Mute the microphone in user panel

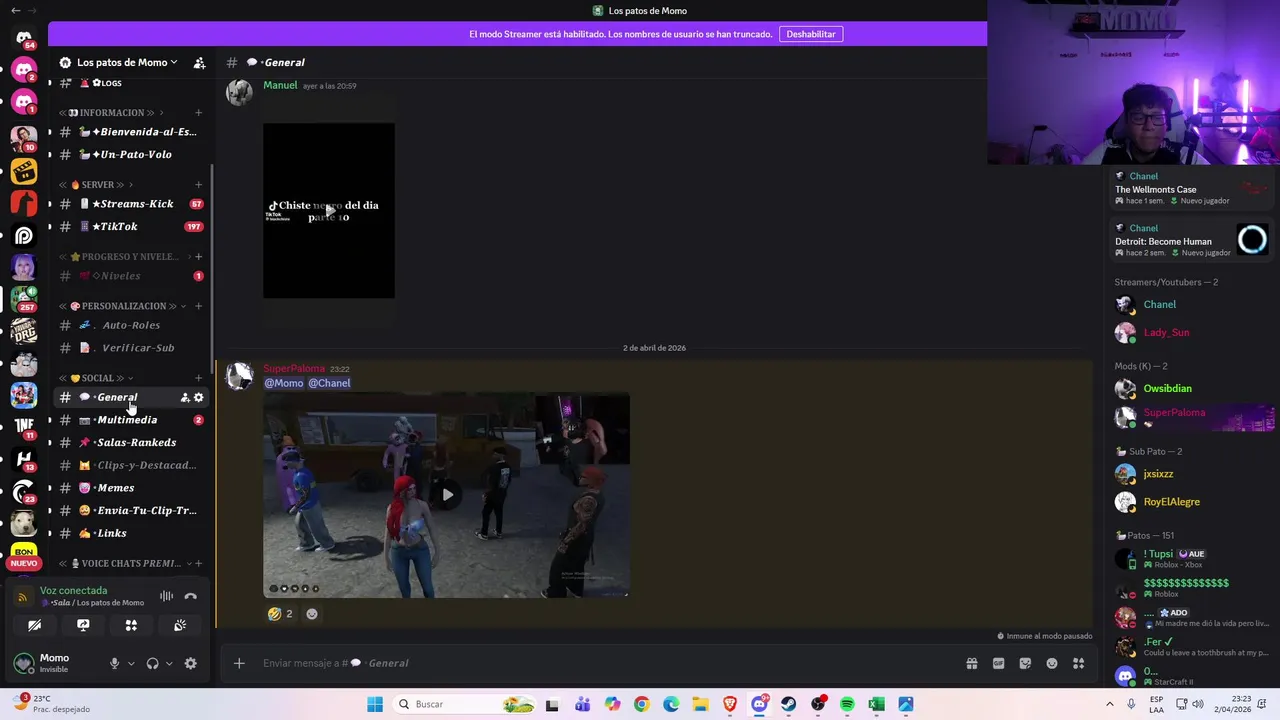pyautogui.click(x=114, y=663)
